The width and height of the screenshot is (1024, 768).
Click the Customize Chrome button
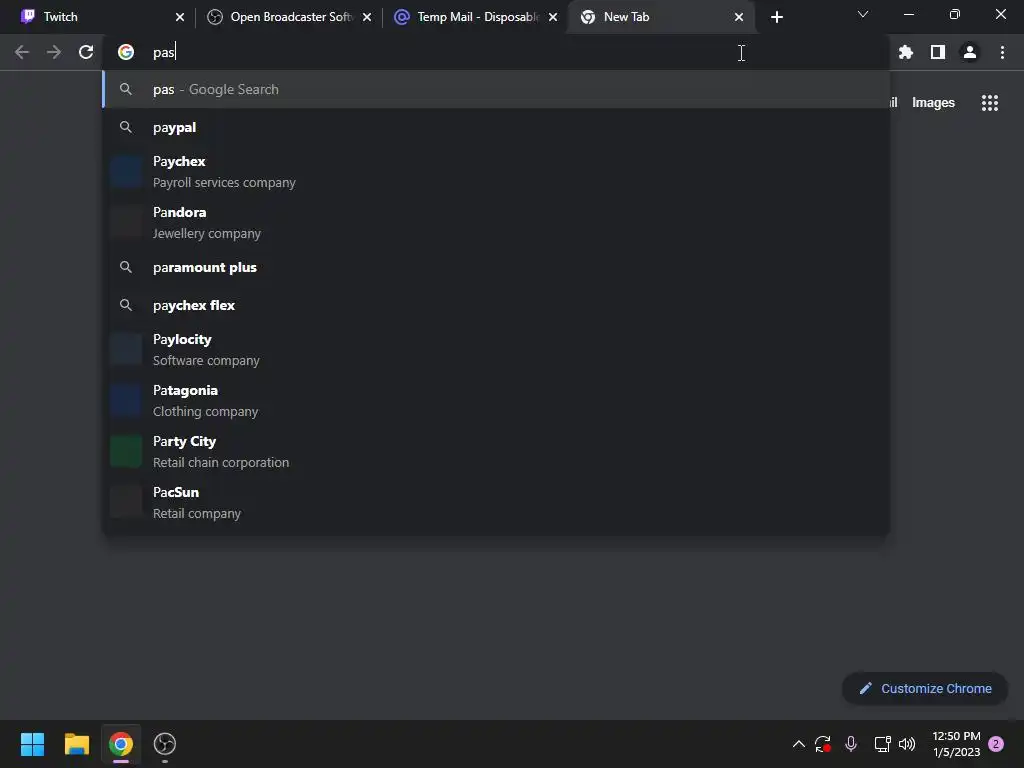click(x=925, y=688)
